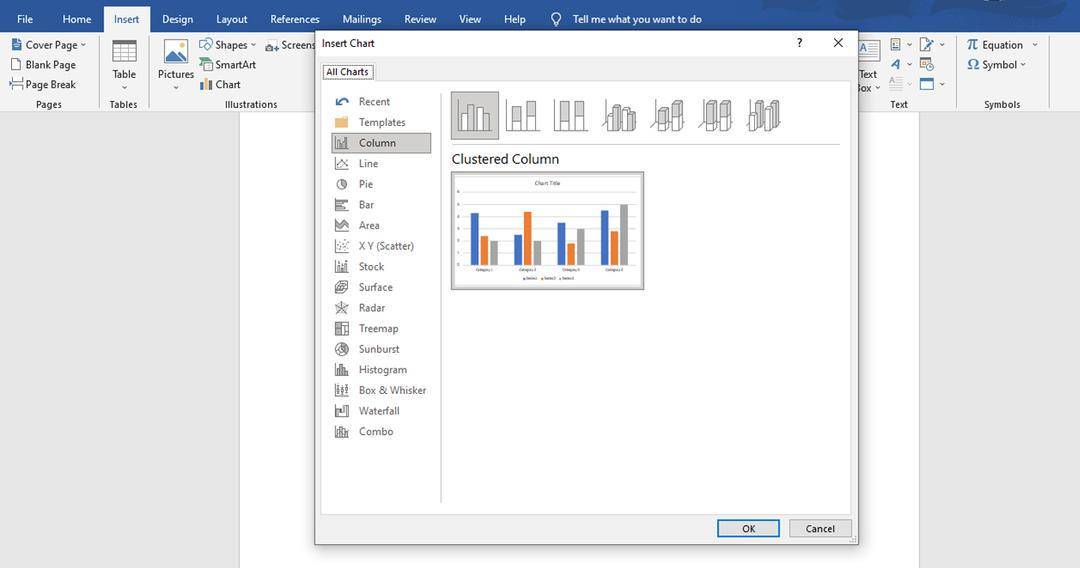Select the 3-D 100% Stacked Column icon
The height and width of the screenshot is (568, 1080).
(716, 116)
